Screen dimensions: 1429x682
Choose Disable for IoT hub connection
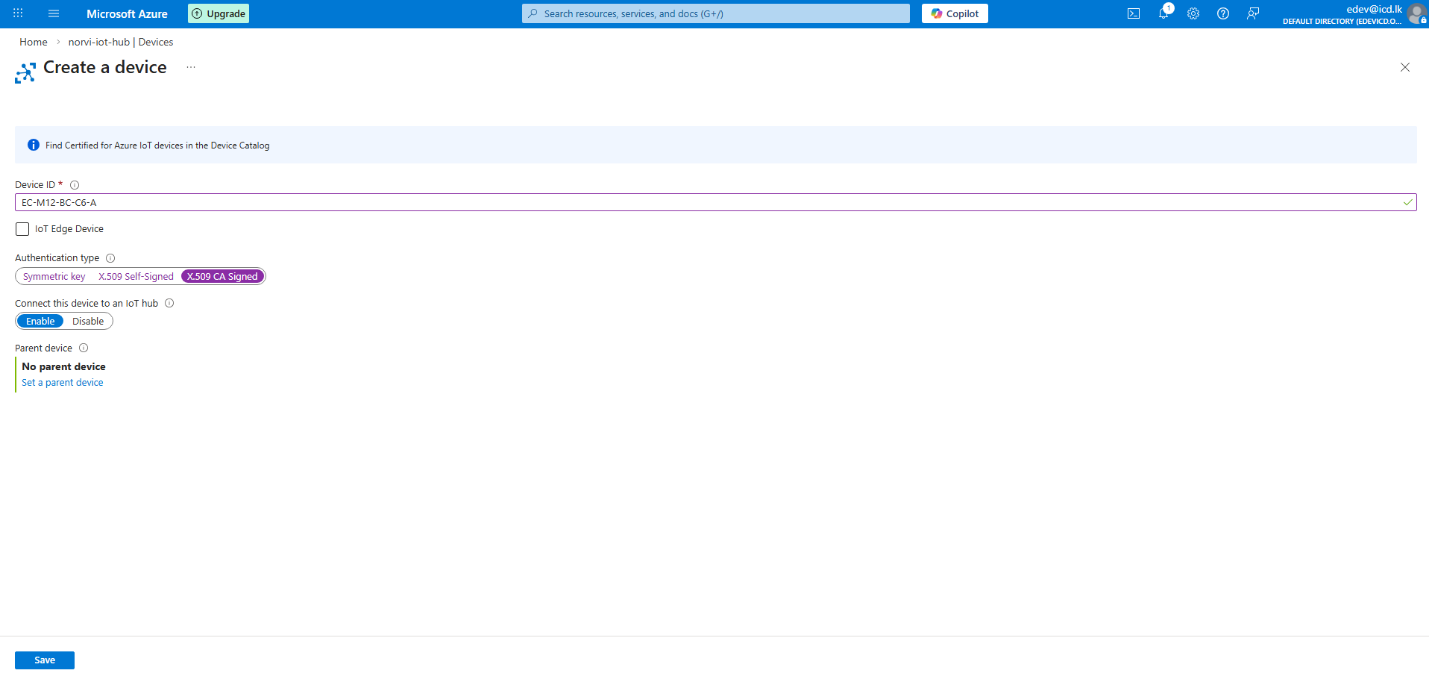(x=88, y=321)
